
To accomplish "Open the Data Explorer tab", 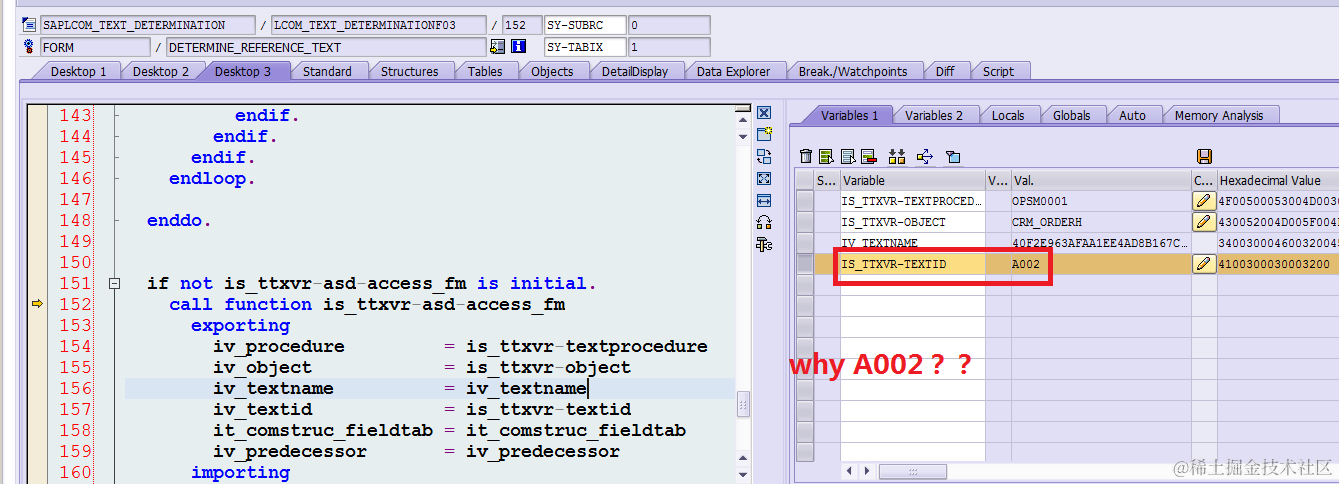I will click(x=734, y=71).
